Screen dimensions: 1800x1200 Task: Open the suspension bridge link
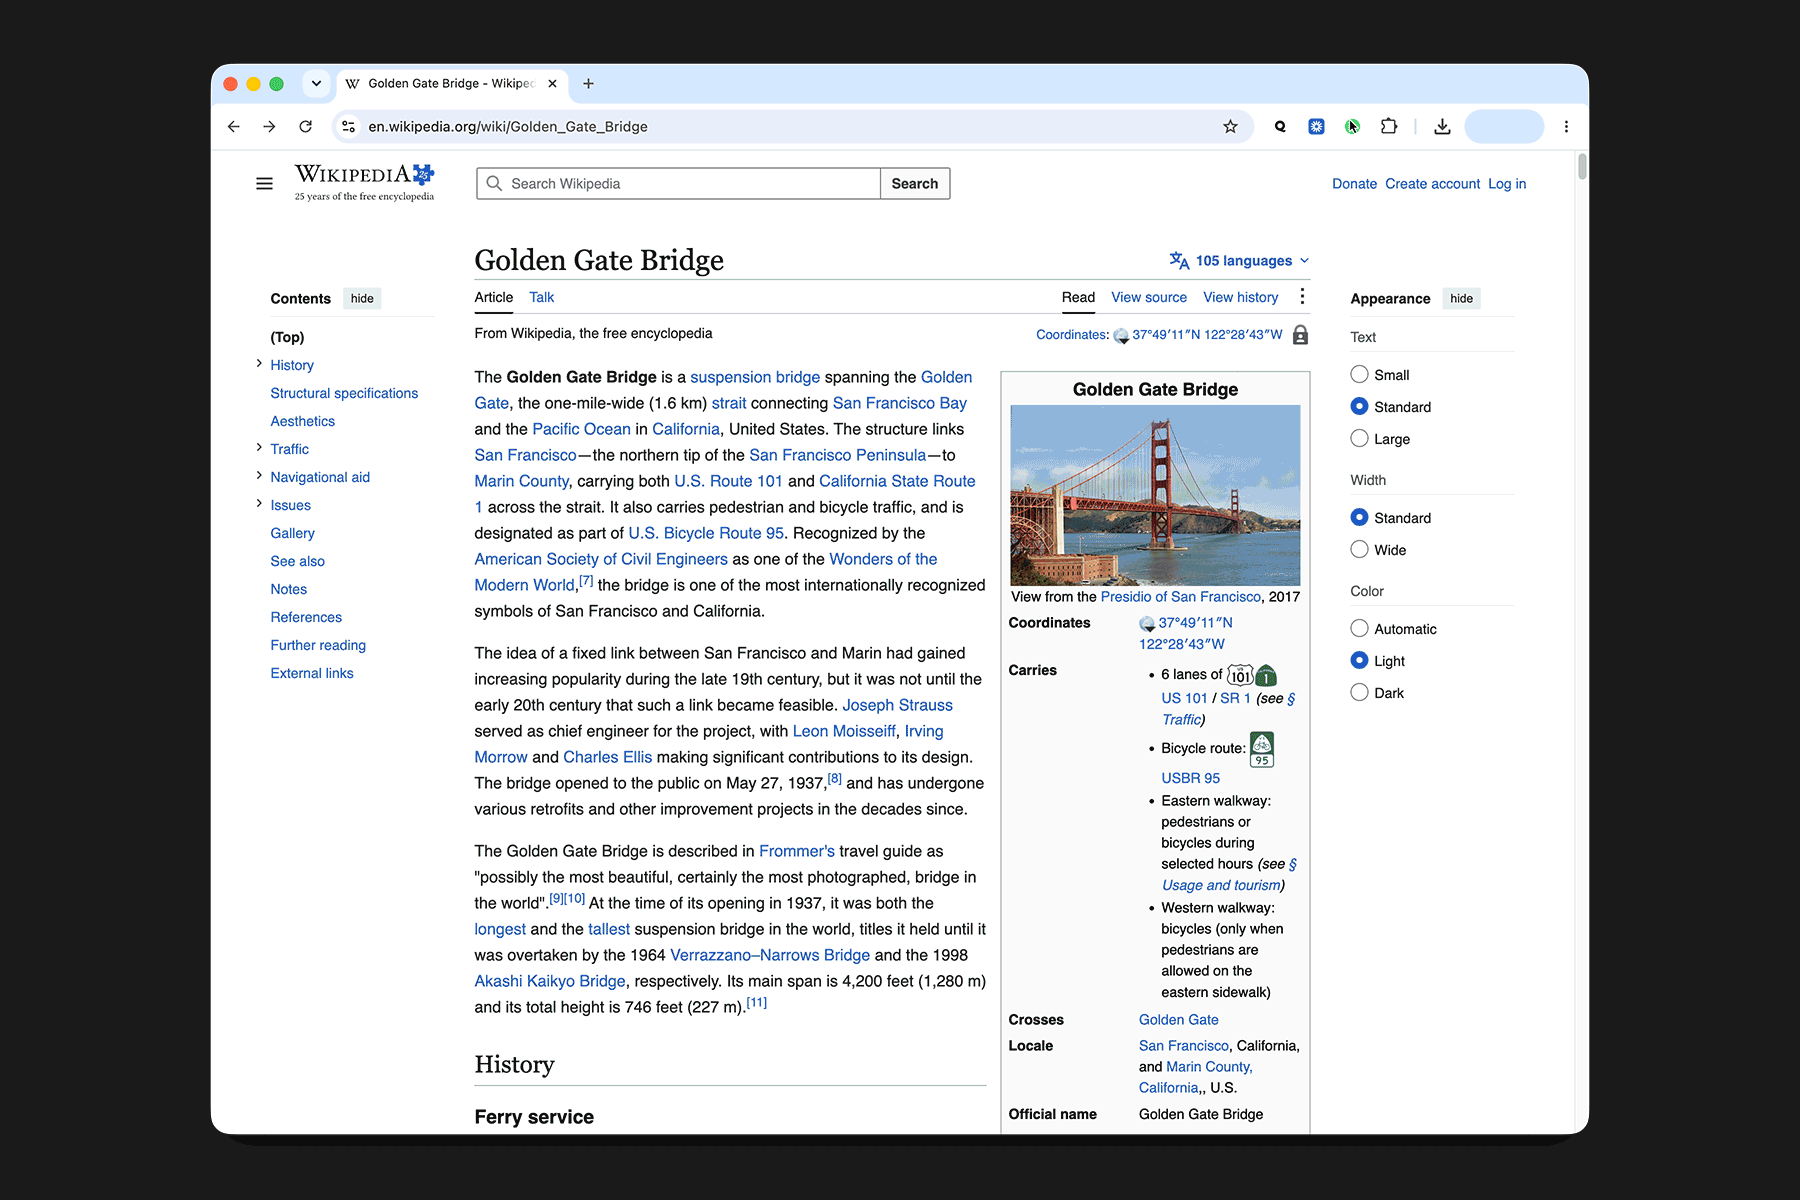(755, 377)
